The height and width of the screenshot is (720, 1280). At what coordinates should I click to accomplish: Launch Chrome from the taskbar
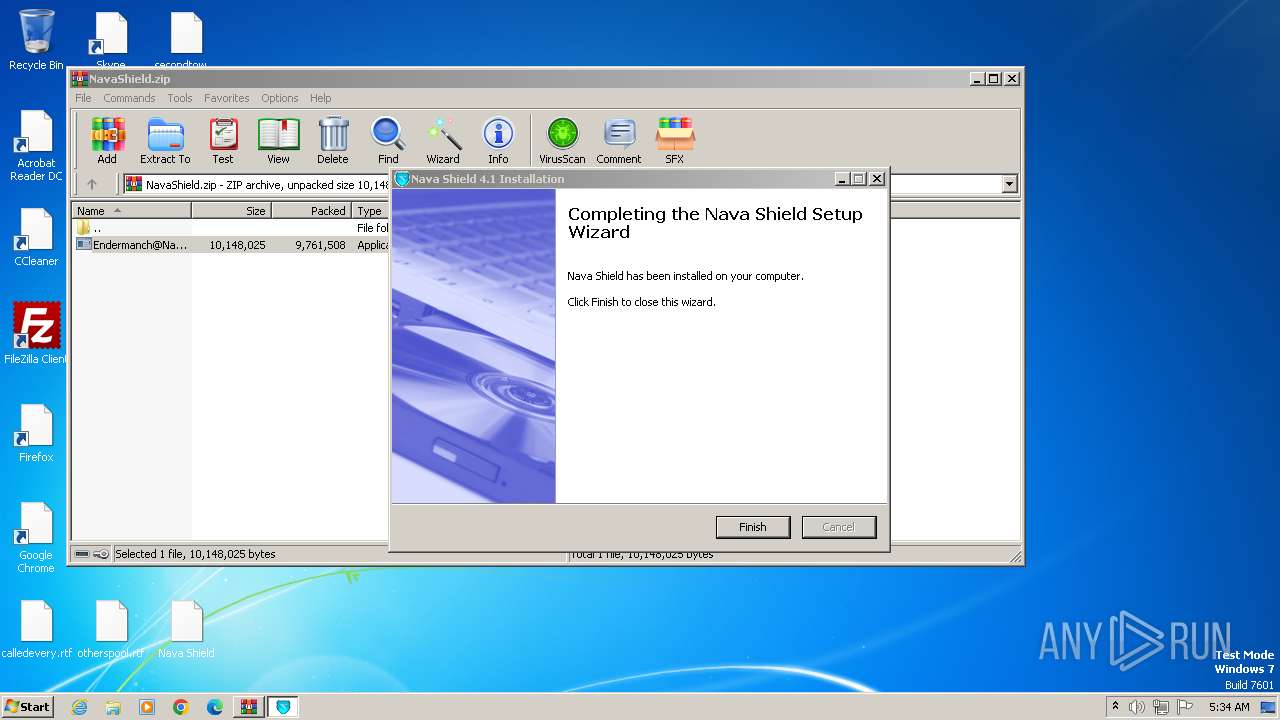181,707
